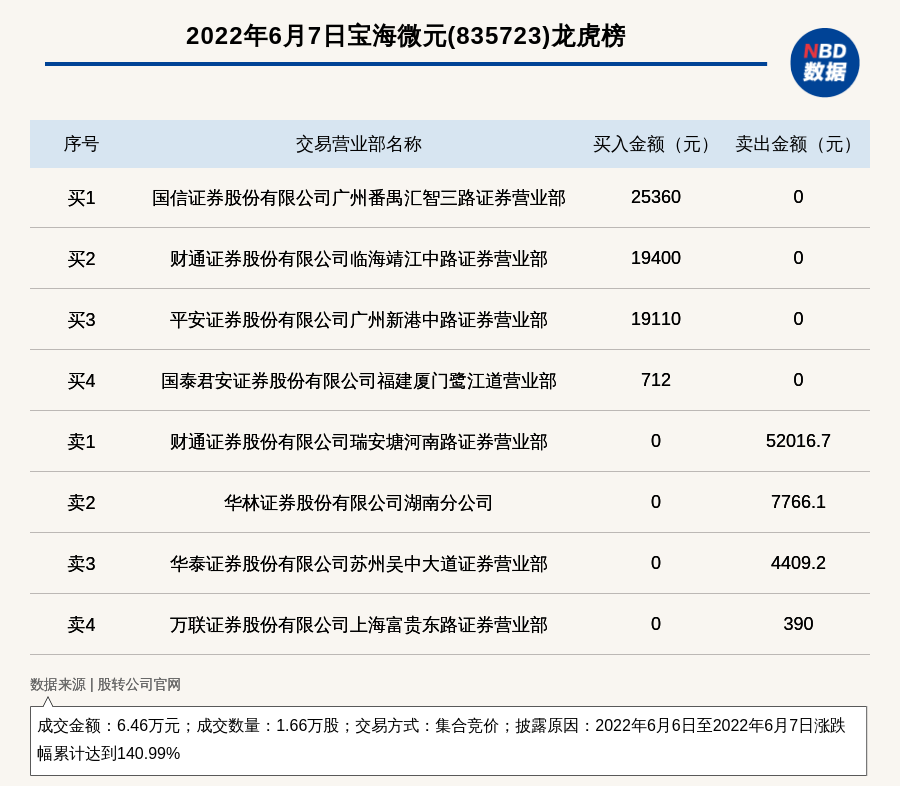Click 万联证券上海富贵东路证券营业部 name

click(x=359, y=625)
